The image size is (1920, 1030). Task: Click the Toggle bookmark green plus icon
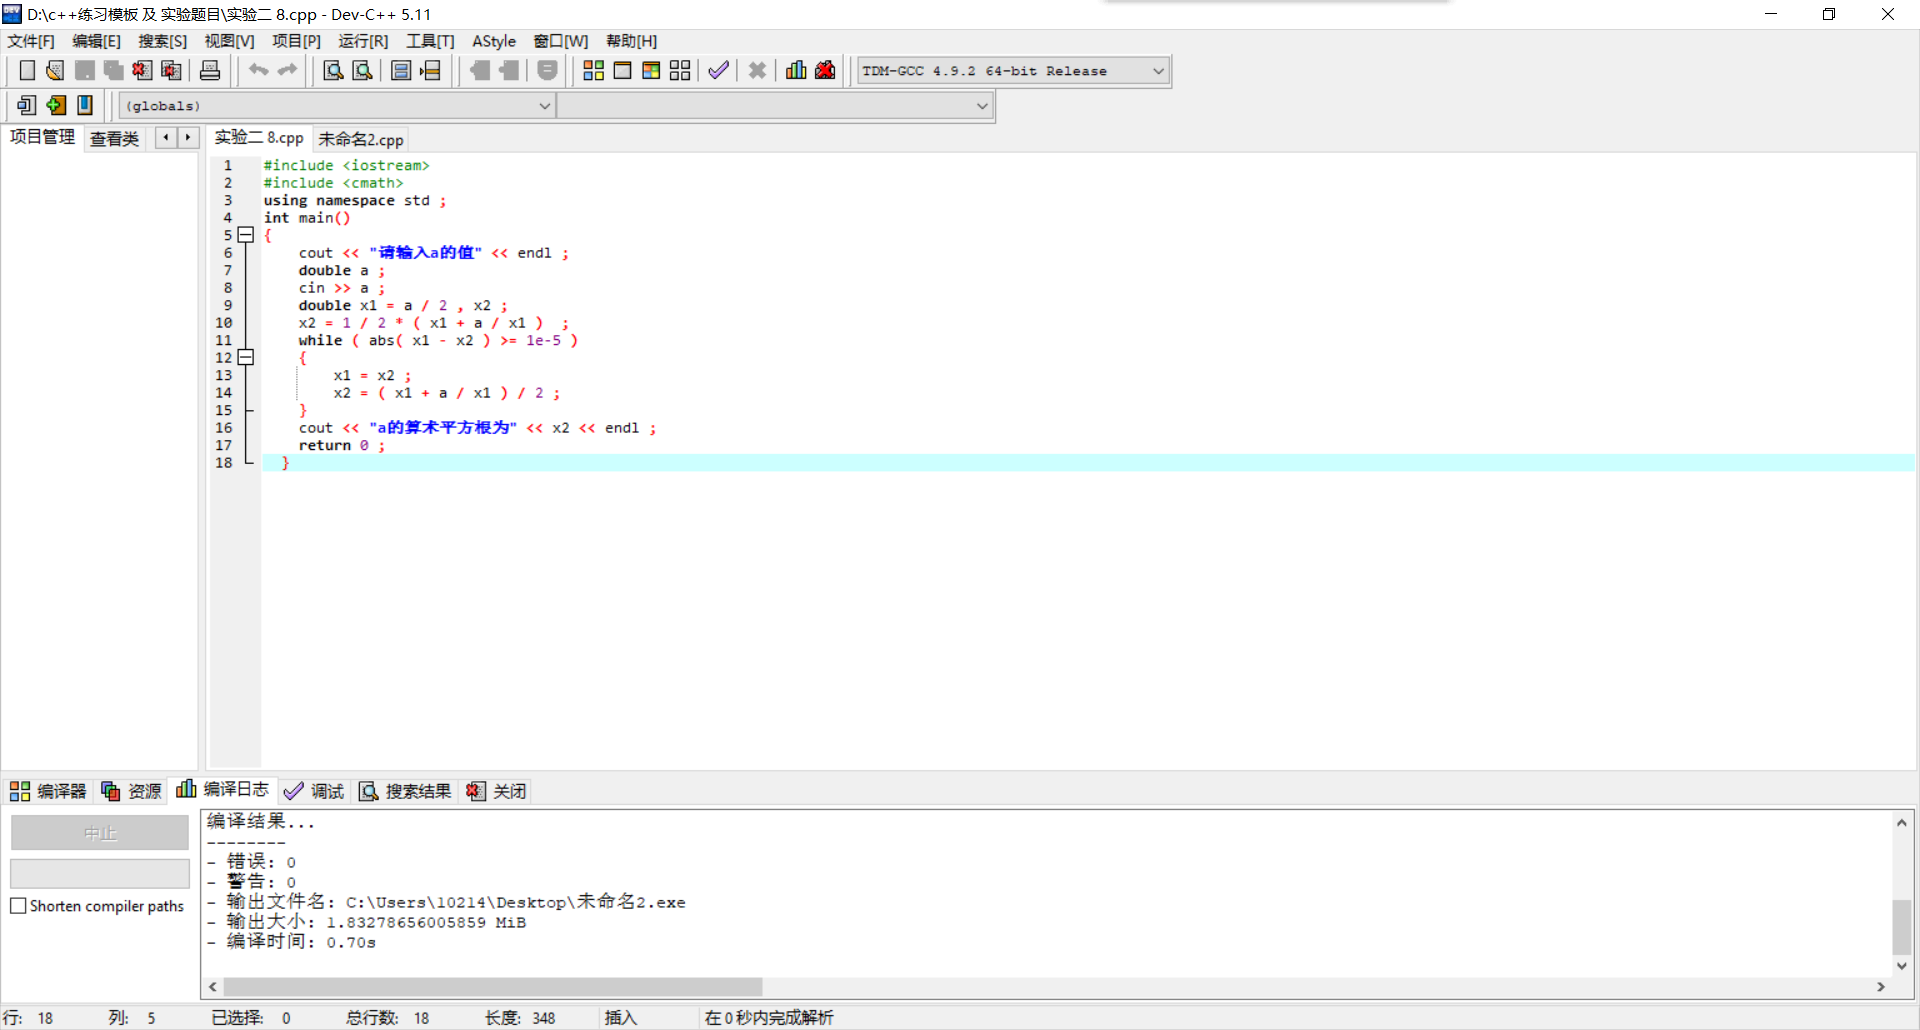pos(56,105)
